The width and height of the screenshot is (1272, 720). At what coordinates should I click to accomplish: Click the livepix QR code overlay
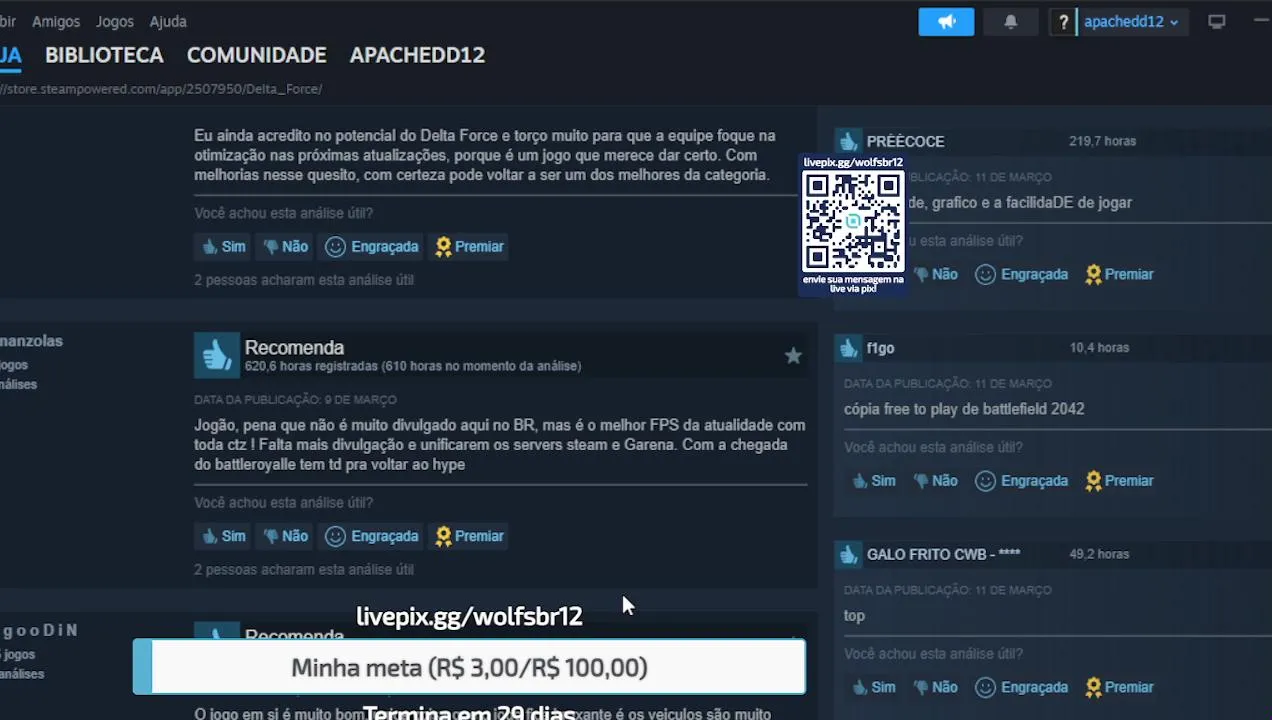pyautogui.click(x=853, y=224)
